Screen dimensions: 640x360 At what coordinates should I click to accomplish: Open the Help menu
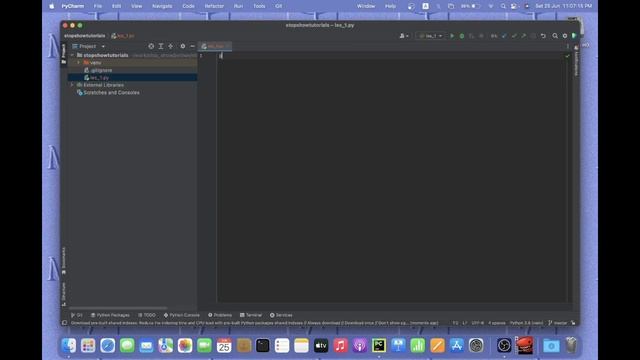(390, 6)
